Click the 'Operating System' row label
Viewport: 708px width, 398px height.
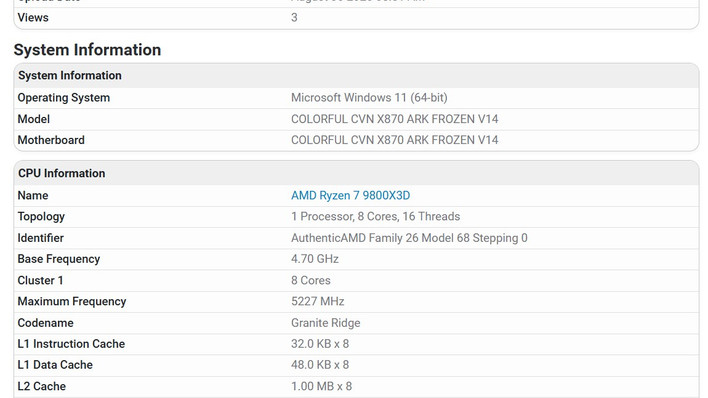64,98
